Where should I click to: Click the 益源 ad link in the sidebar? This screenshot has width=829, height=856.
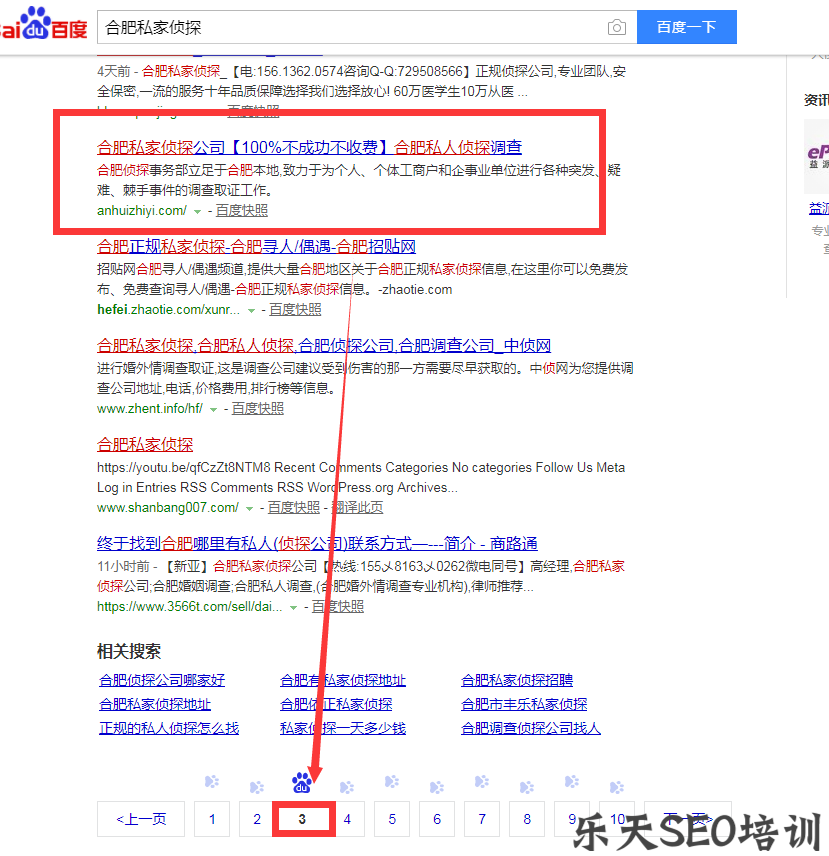(818, 208)
